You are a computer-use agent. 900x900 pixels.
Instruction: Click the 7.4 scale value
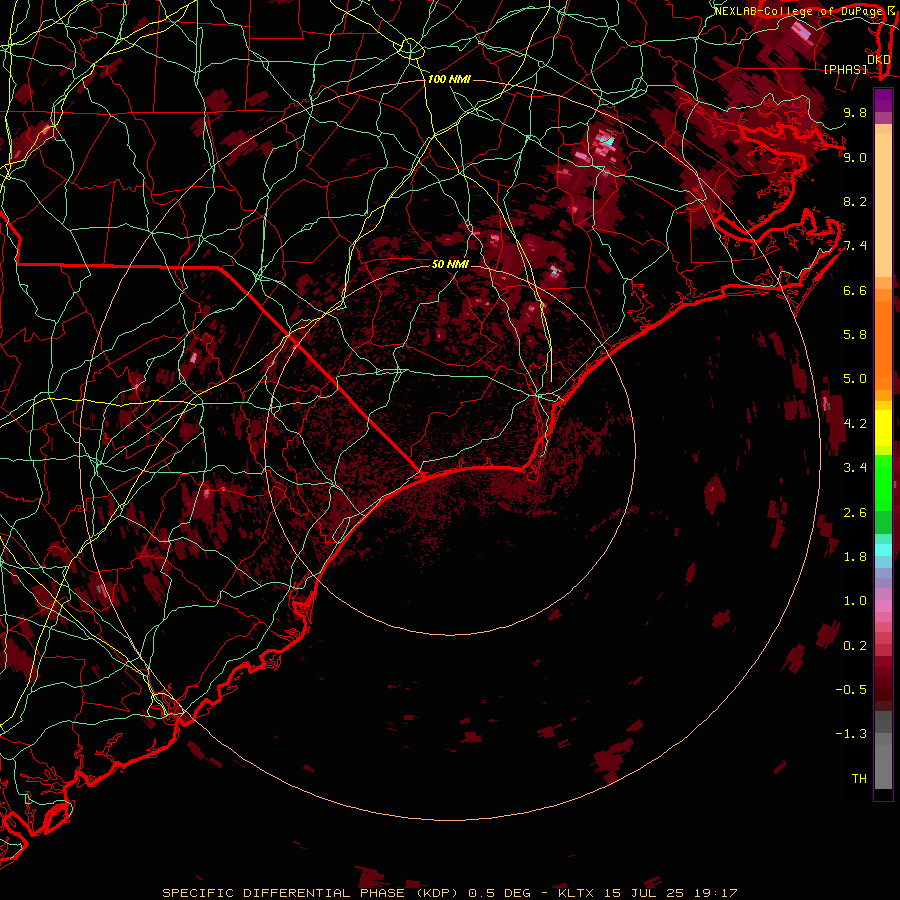coord(855,246)
